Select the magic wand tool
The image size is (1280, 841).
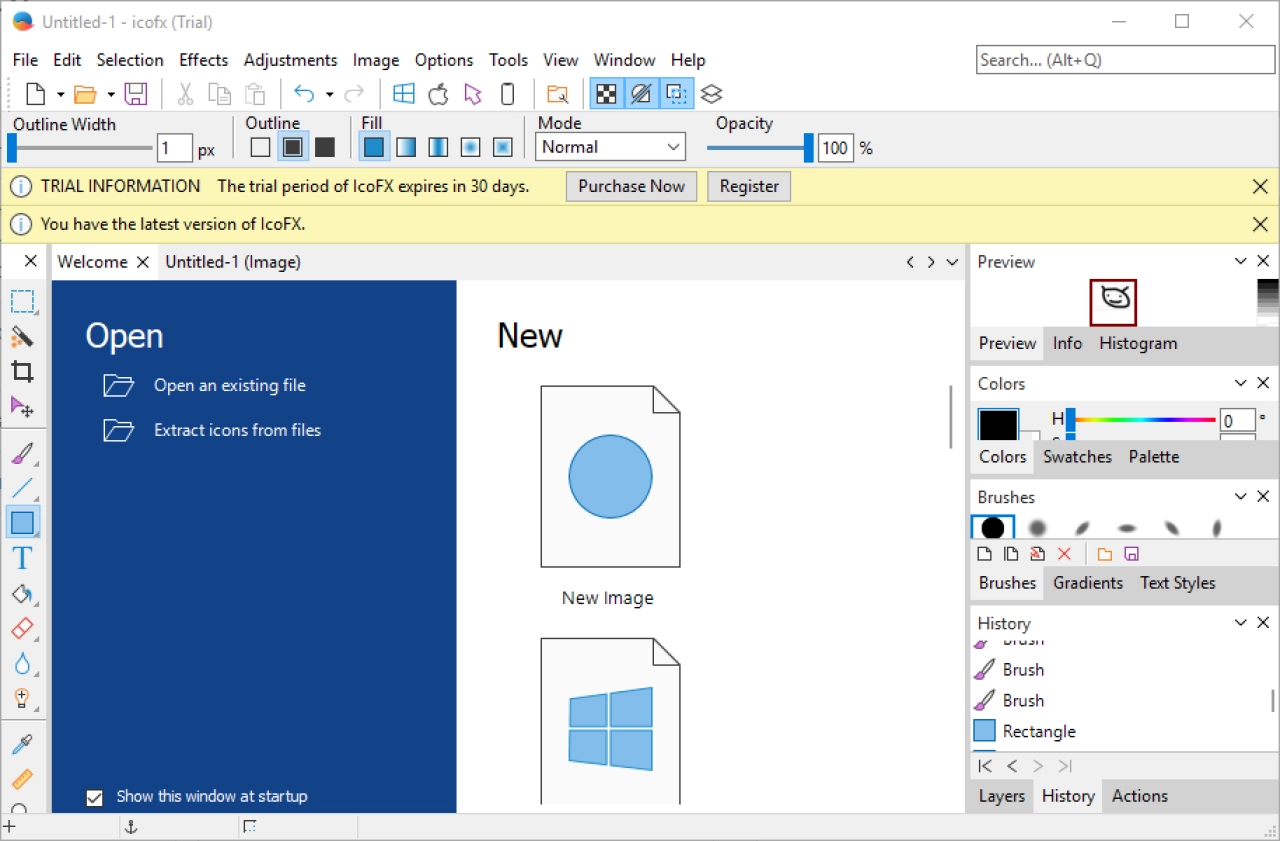(x=22, y=337)
